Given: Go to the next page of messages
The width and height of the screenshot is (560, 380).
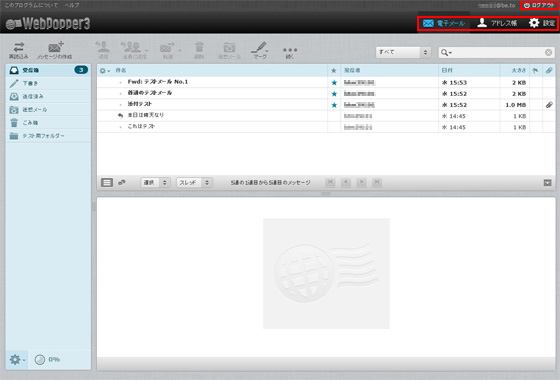Looking at the screenshot, I should click(361, 182).
